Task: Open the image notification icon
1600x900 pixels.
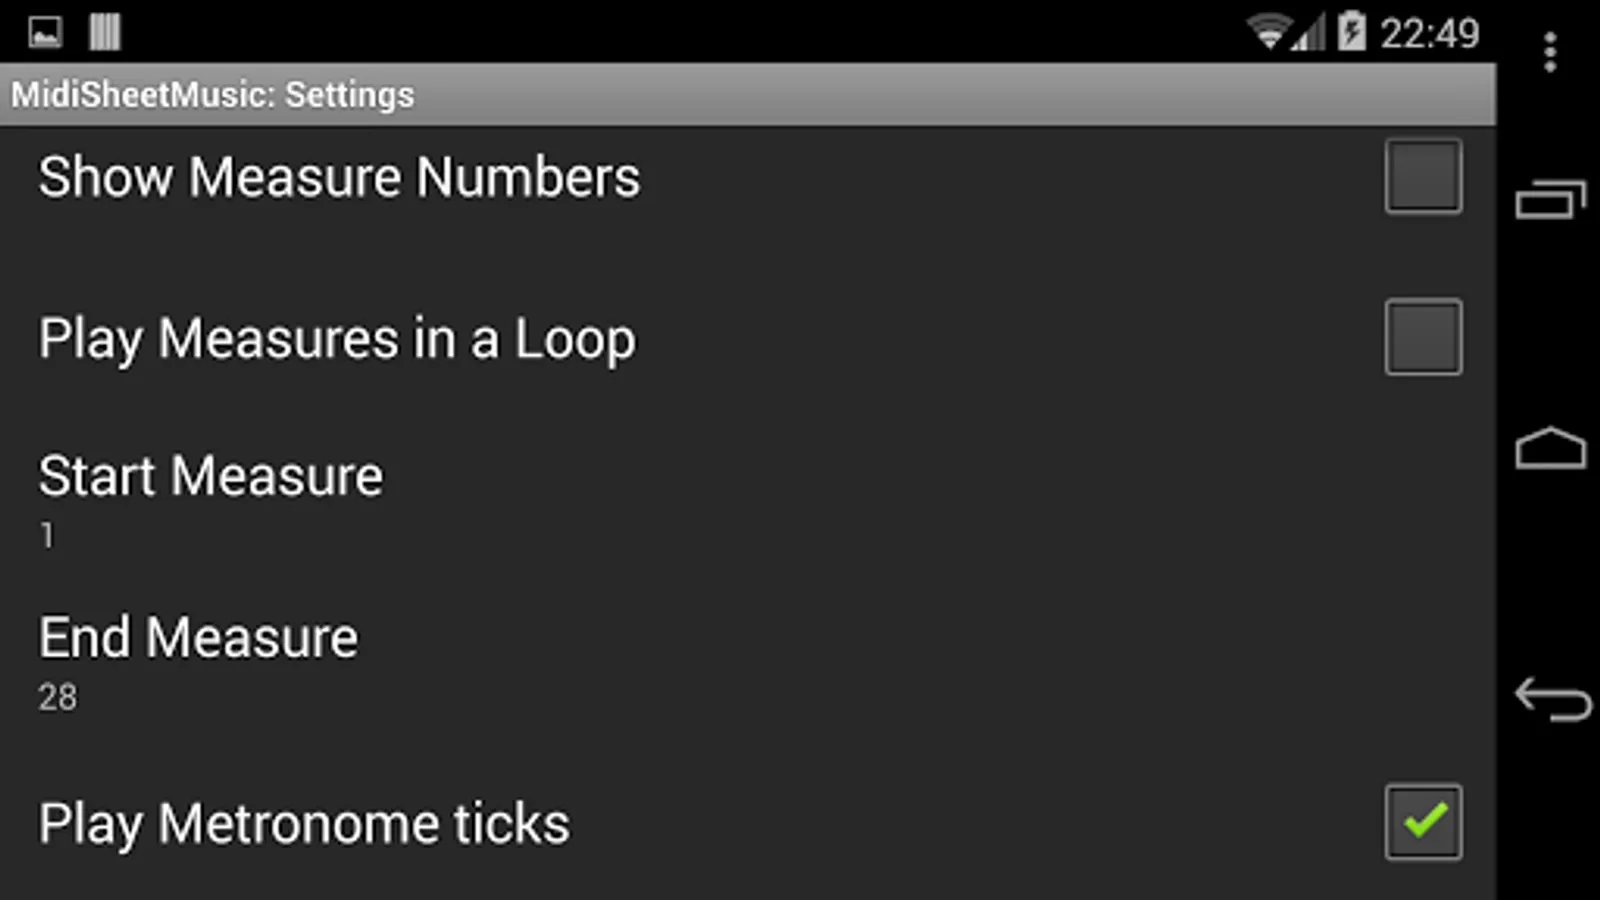Action: 45,32
